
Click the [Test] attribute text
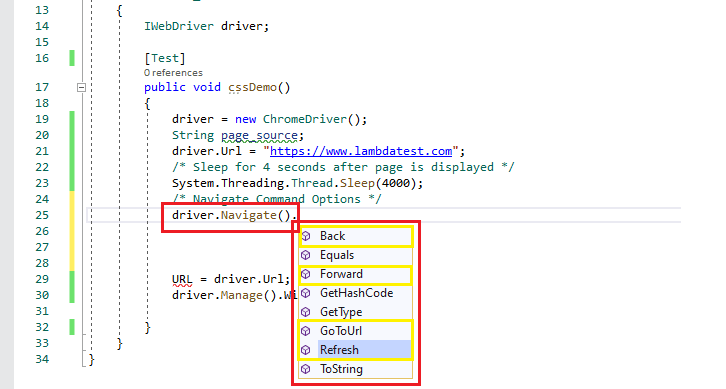click(165, 58)
